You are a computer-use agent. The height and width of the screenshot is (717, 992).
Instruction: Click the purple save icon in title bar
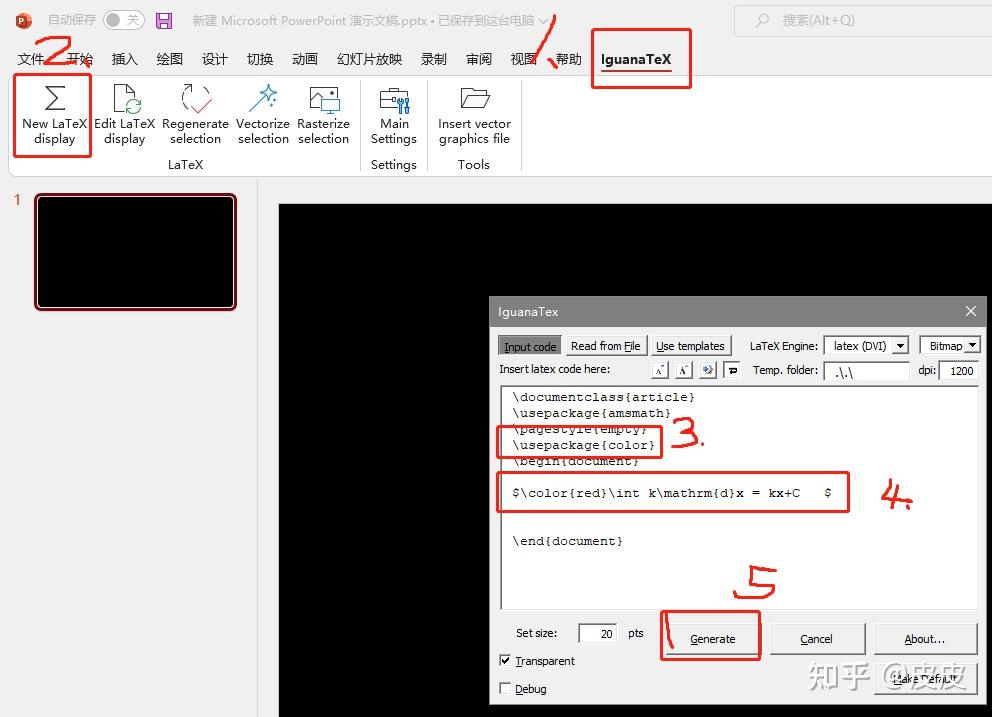pyautogui.click(x=164, y=21)
